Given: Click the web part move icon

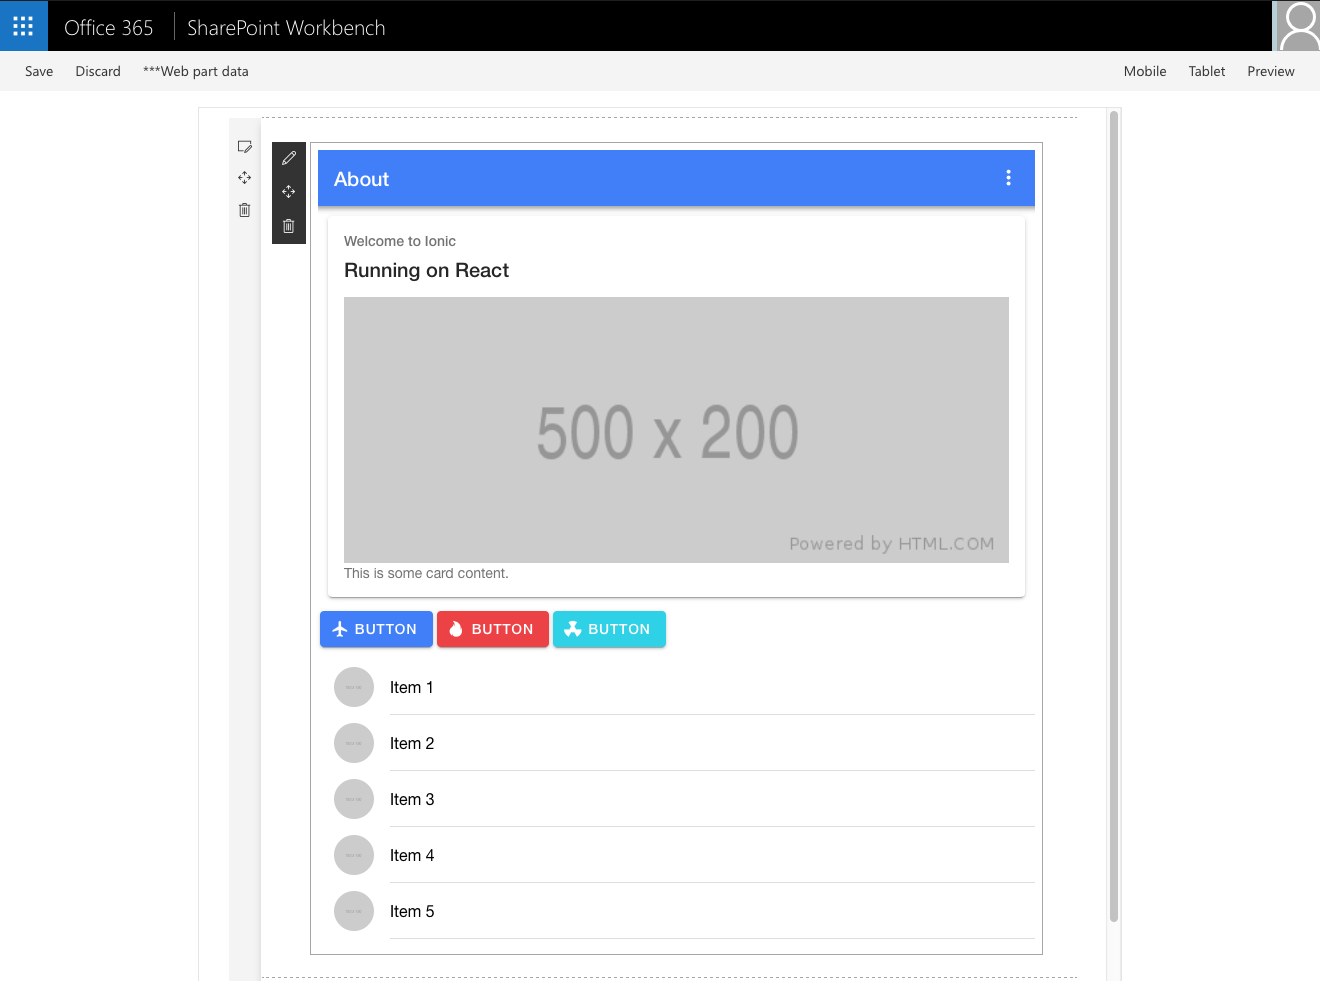Looking at the screenshot, I should (x=289, y=192).
